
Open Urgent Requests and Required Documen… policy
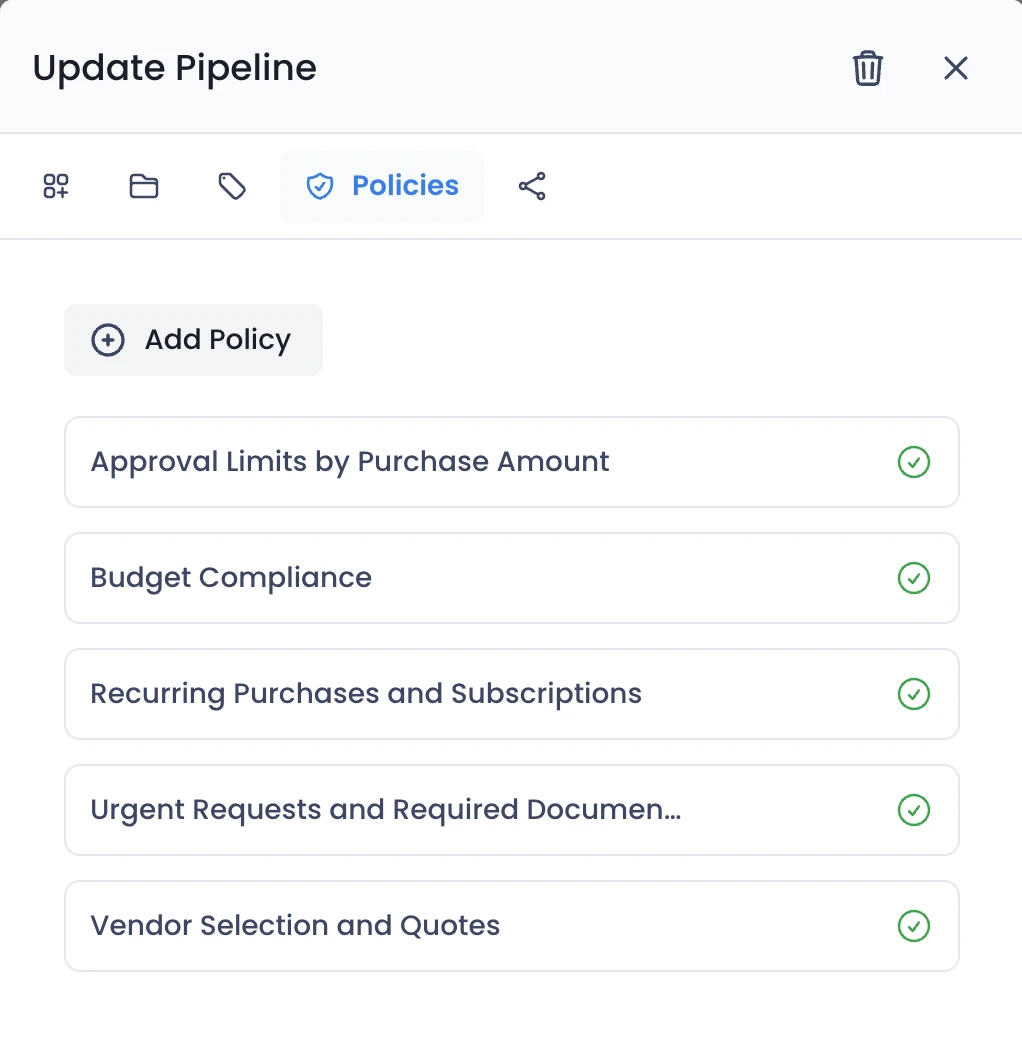pyautogui.click(x=511, y=810)
